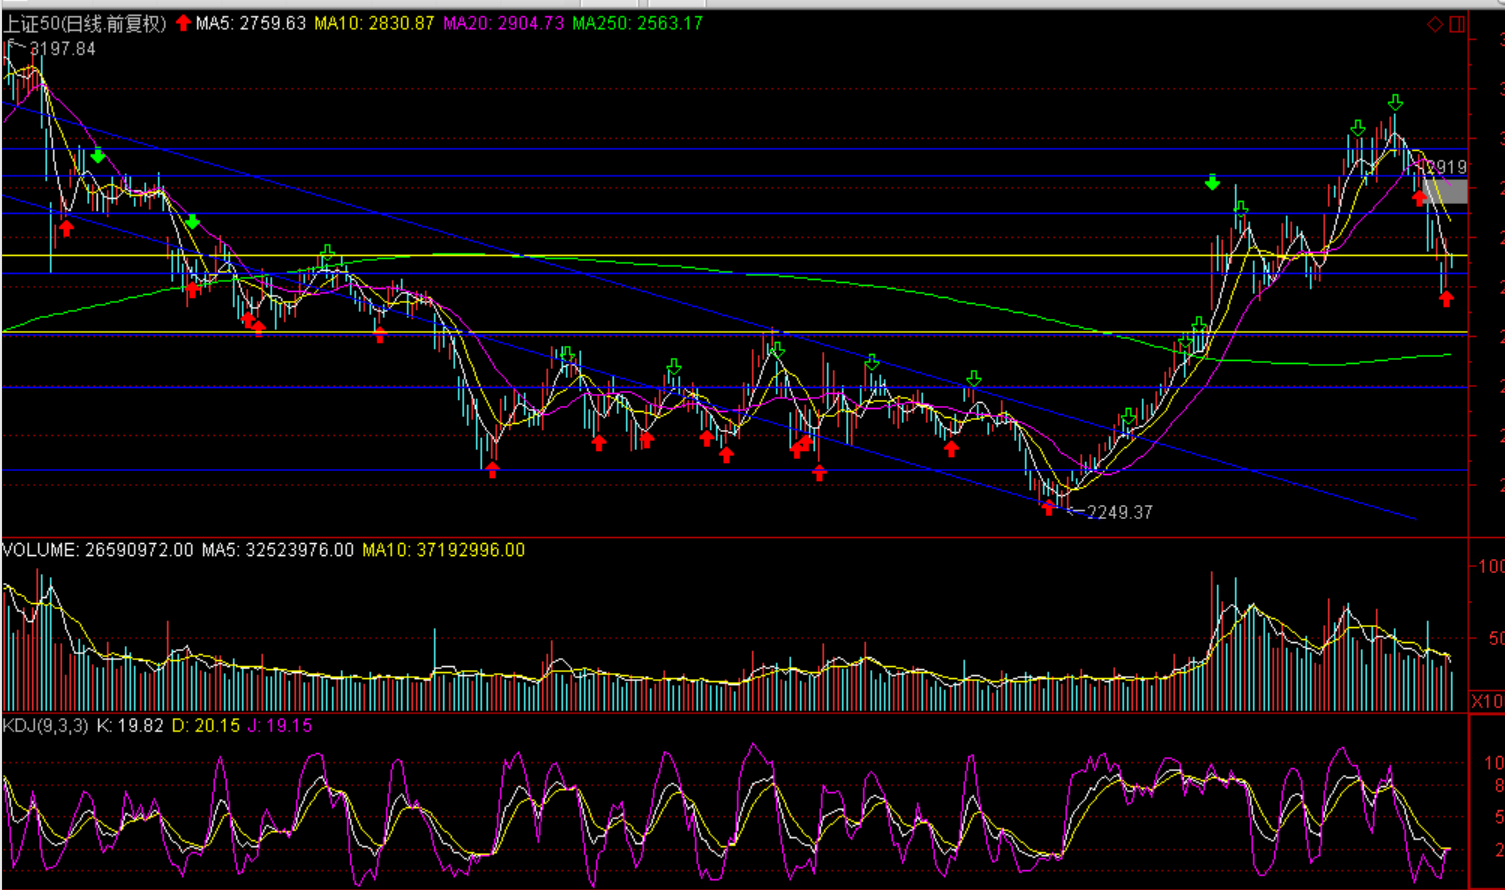This screenshot has width=1505, height=890.
Task: Click the gray price marker box near 2919
Action: coord(1446,191)
